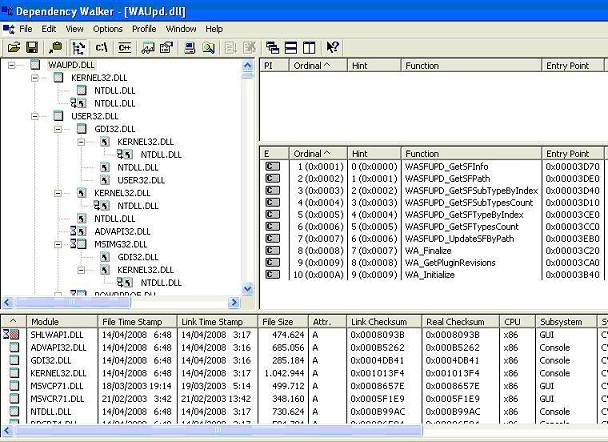
Task: Open the Profile menu
Action: point(144,29)
